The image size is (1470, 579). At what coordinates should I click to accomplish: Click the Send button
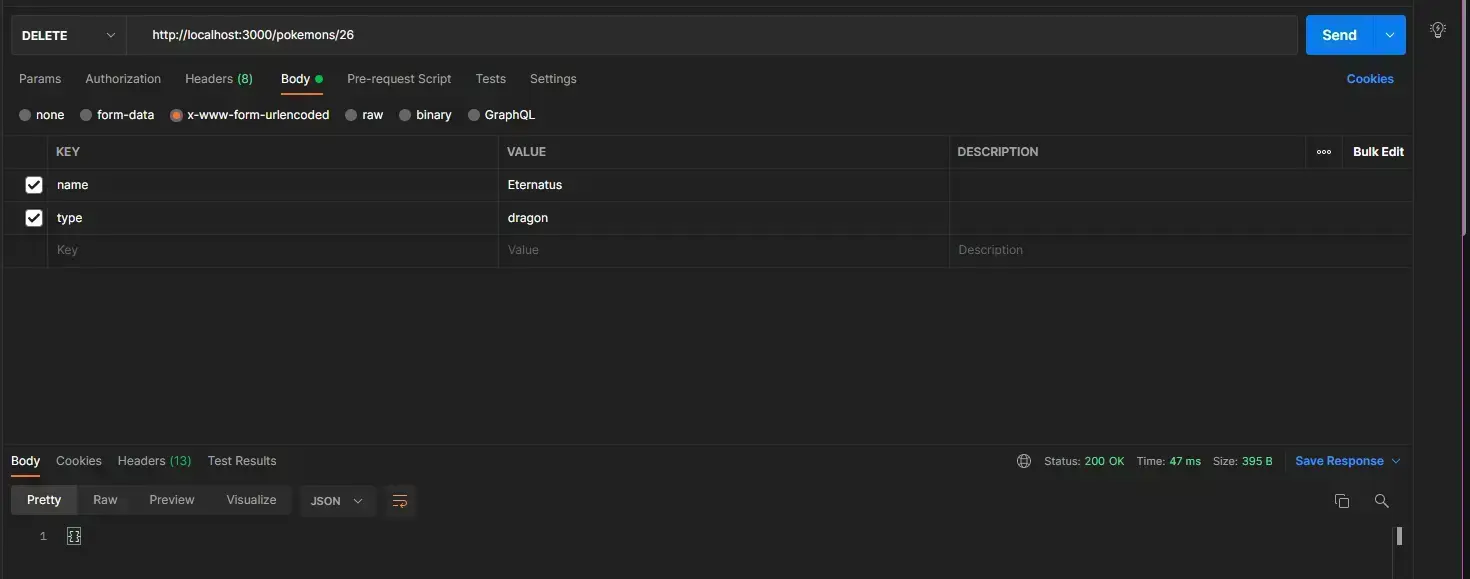[x=1339, y=35]
